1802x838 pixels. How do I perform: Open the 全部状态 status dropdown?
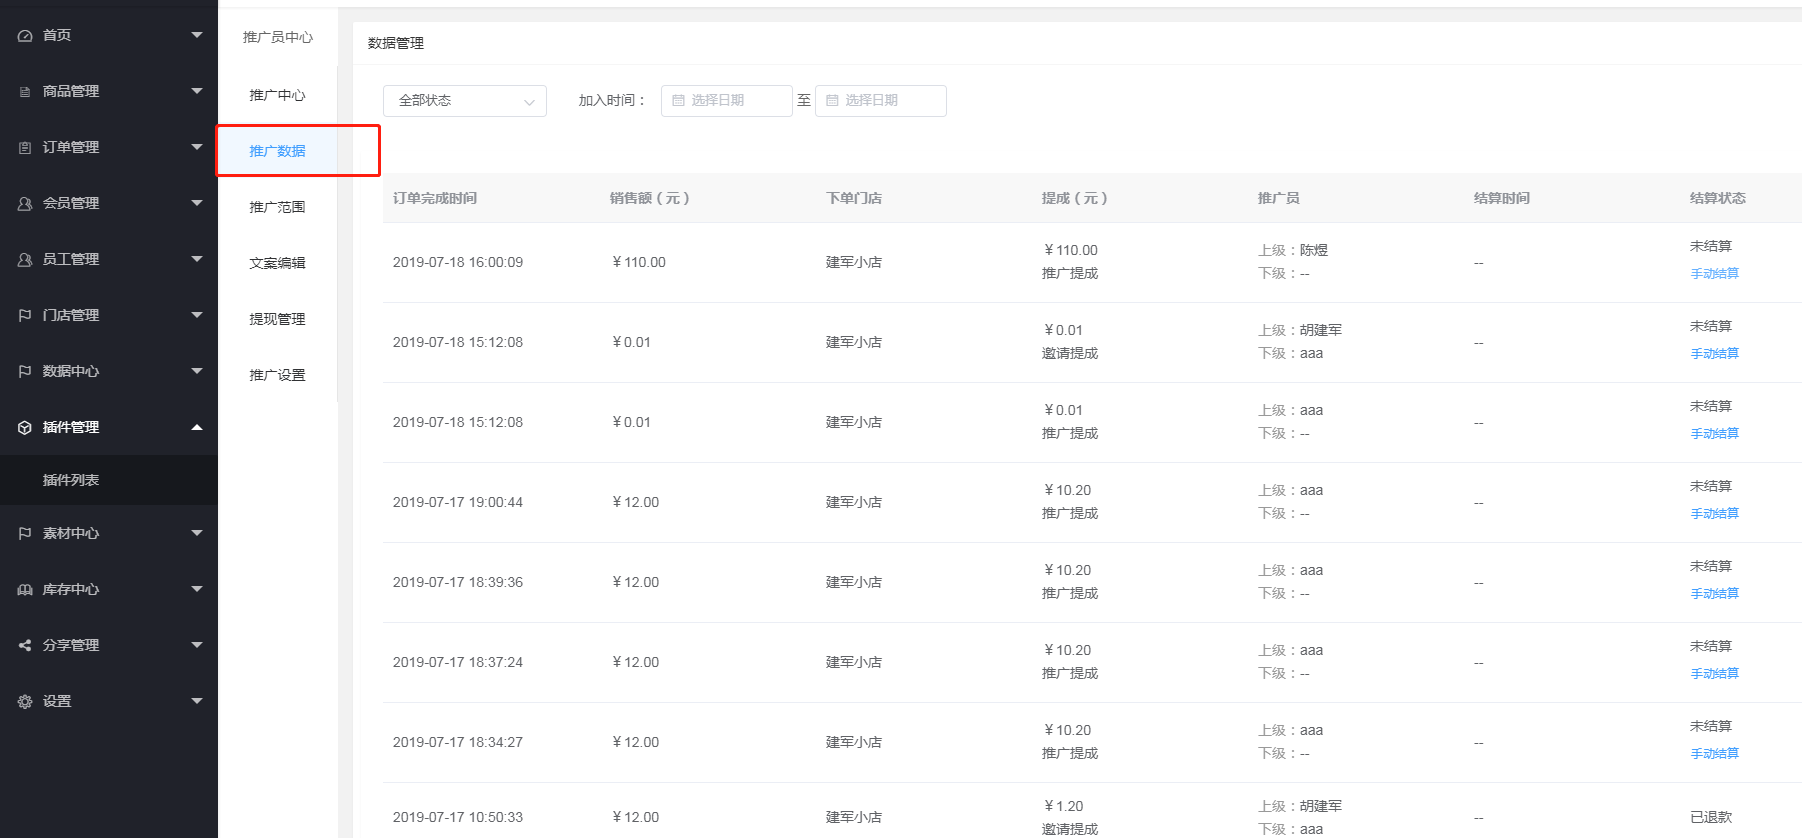464,101
